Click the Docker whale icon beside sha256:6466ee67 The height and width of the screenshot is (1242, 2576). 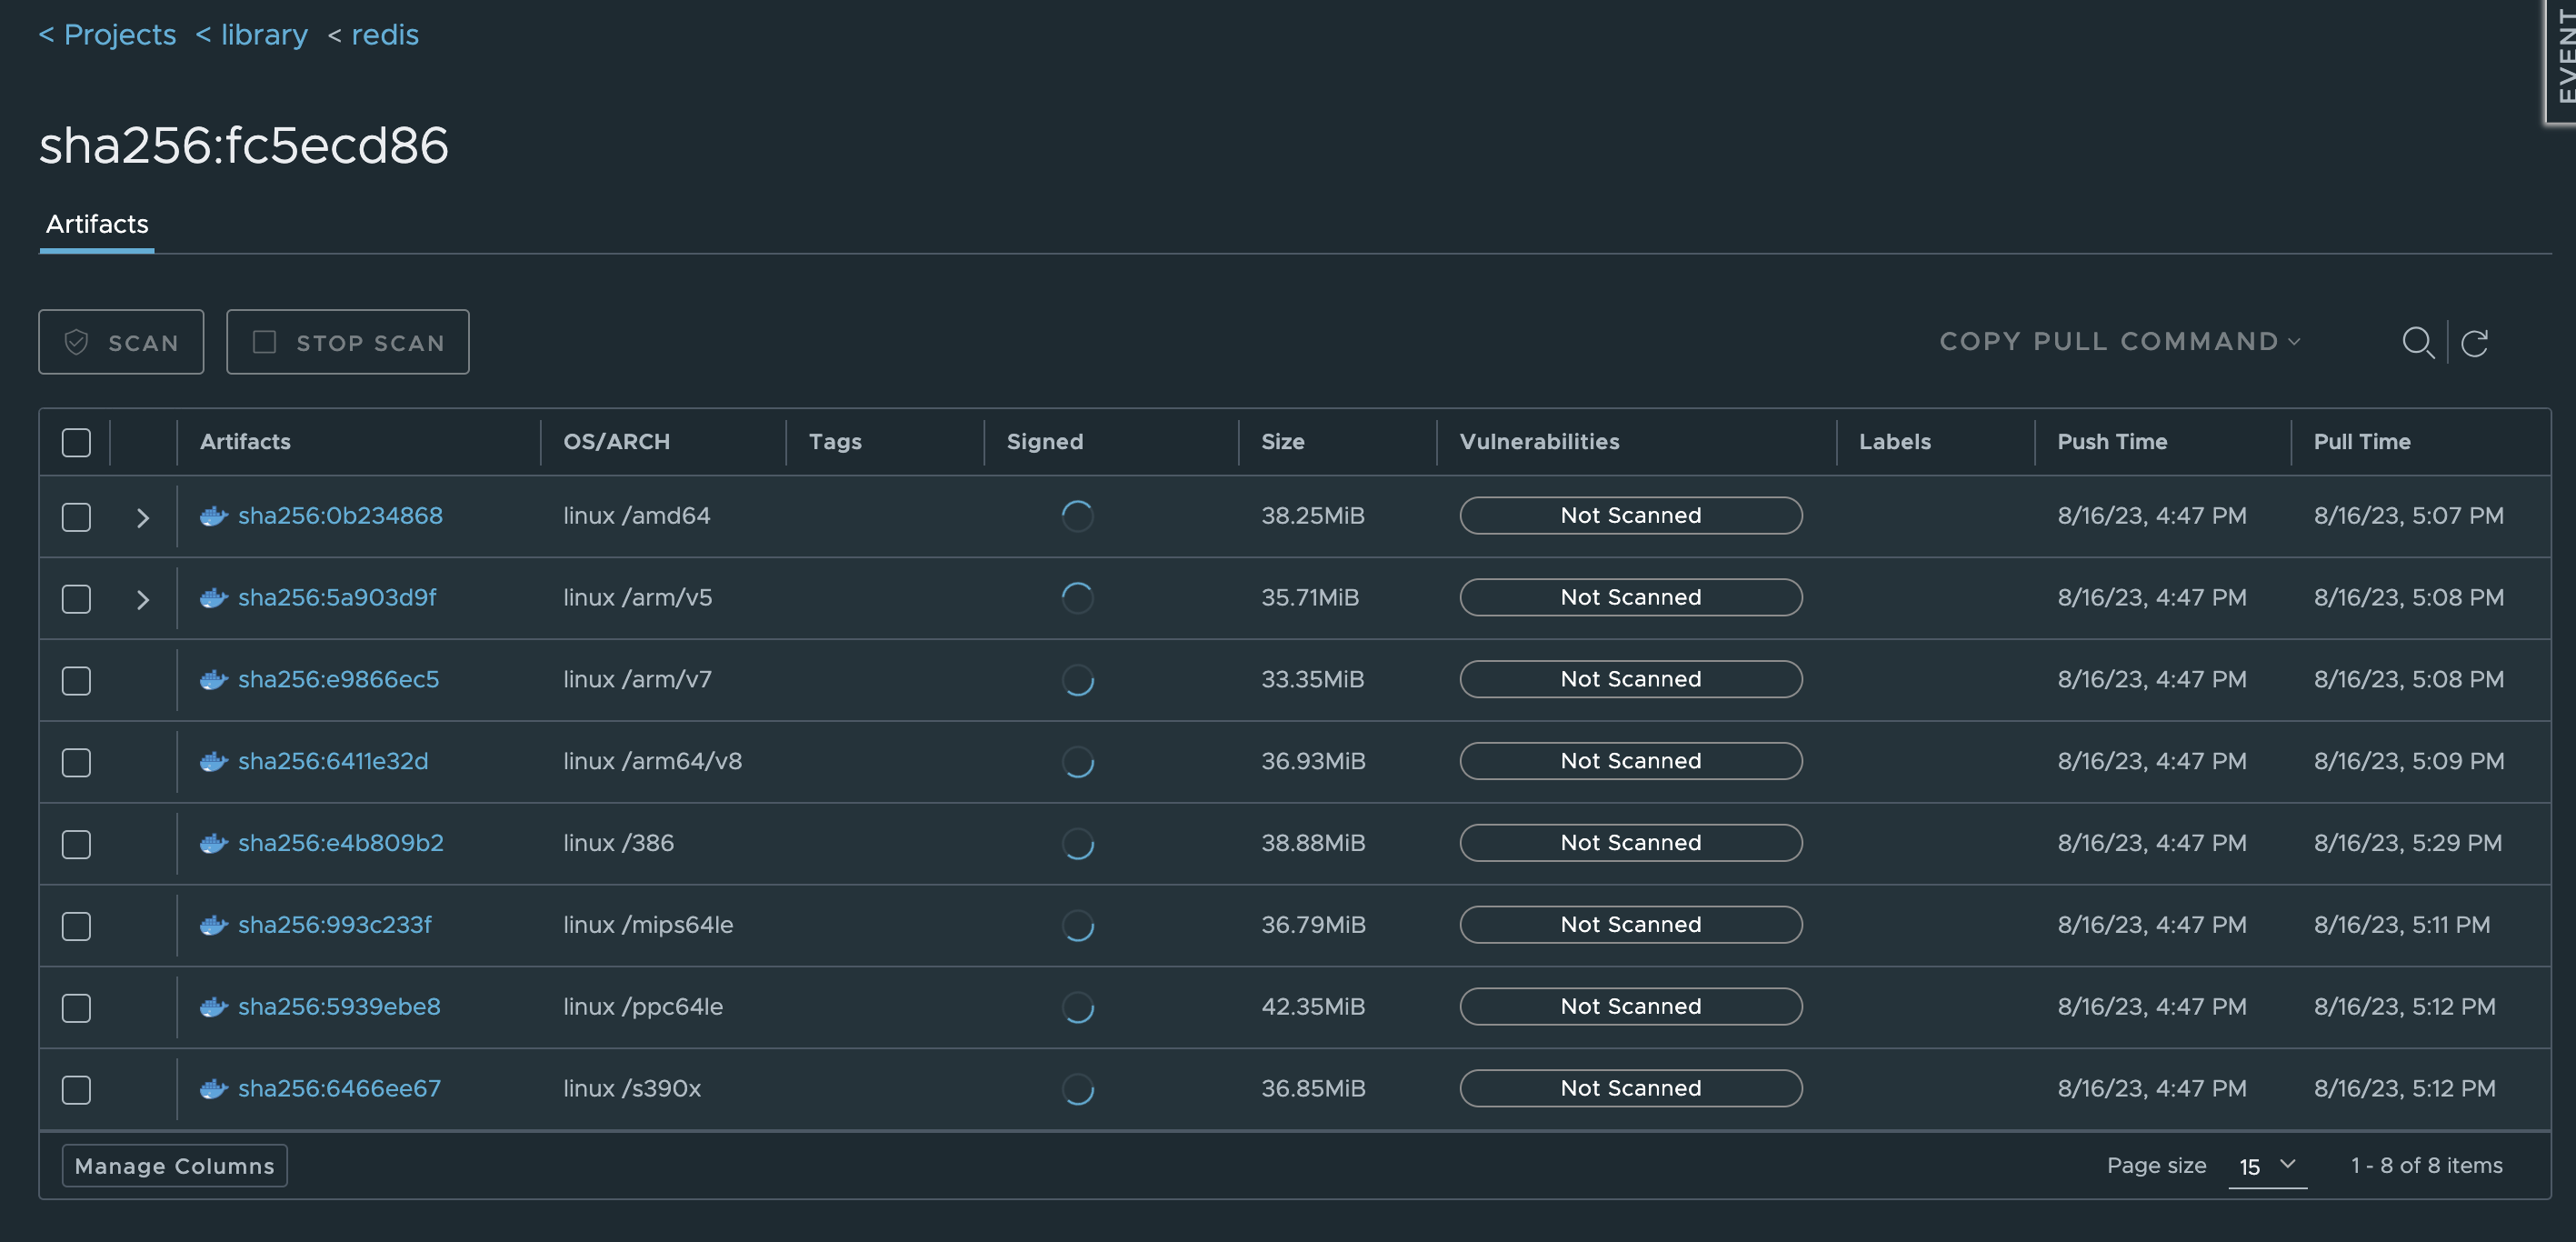(213, 1089)
